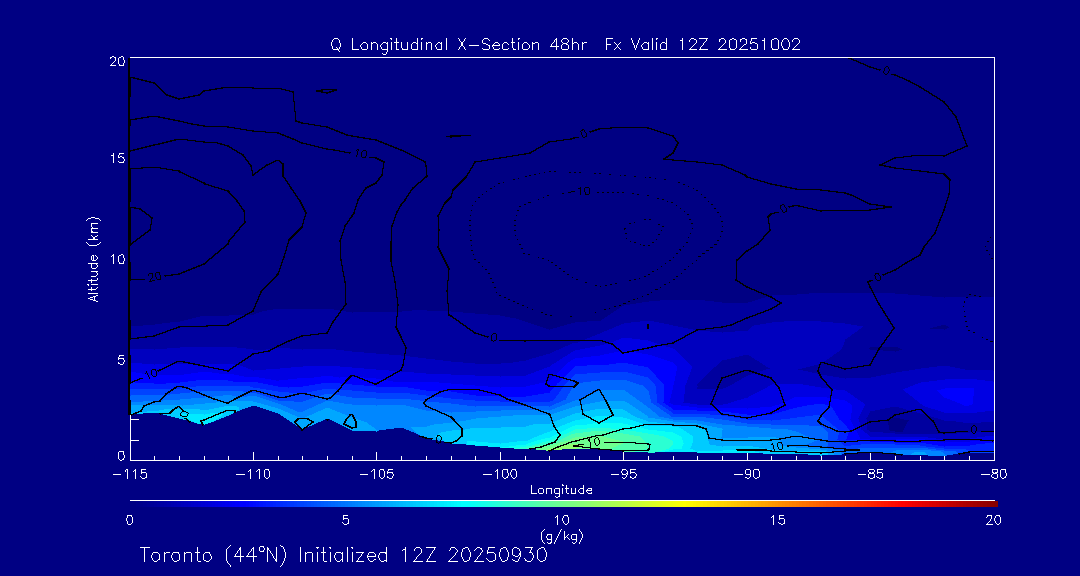Click the color scale label 0
The width and height of the screenshot is (1080, 576).
[x=129, y=520]
